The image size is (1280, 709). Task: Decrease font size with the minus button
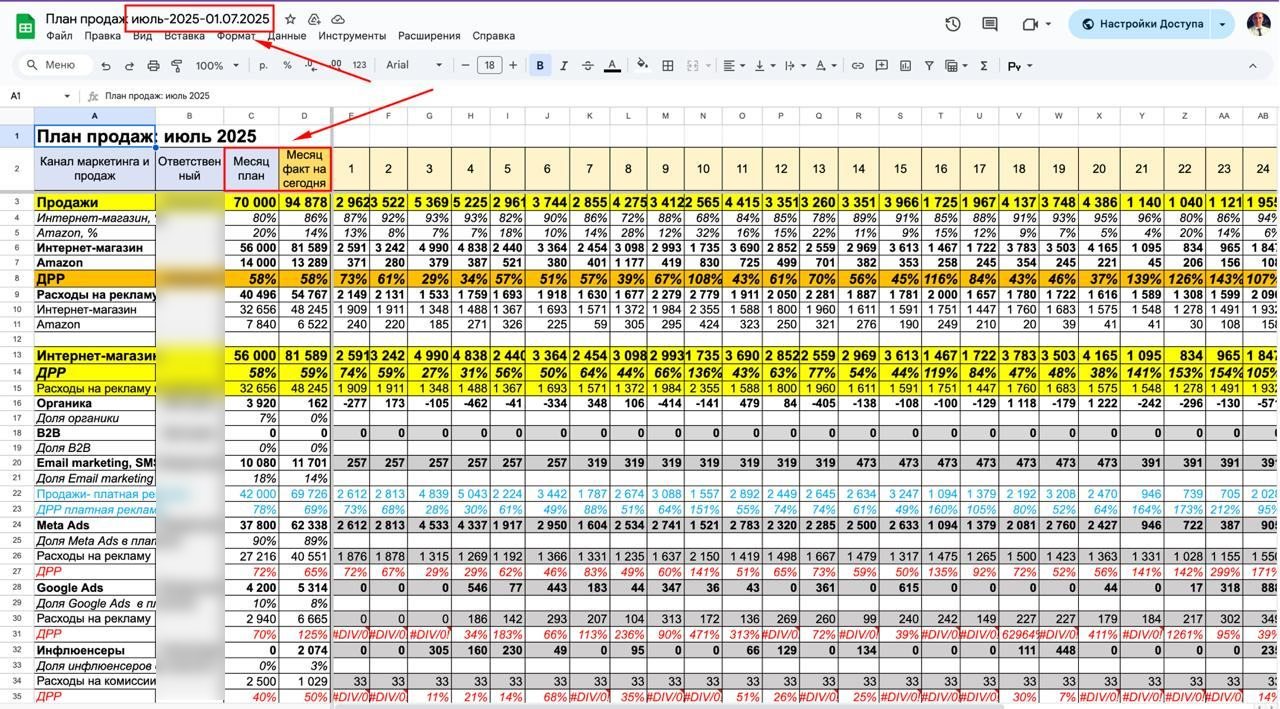pos(465,66)
